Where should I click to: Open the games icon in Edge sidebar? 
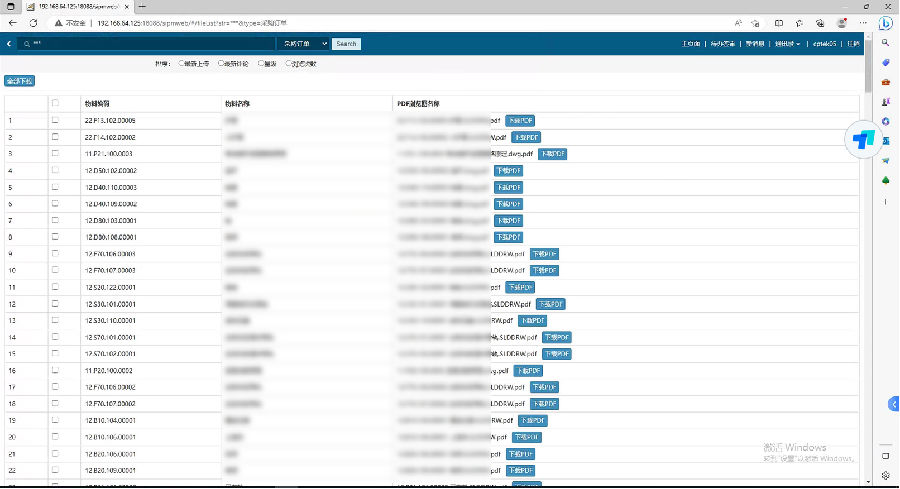[x=886, y=102]
